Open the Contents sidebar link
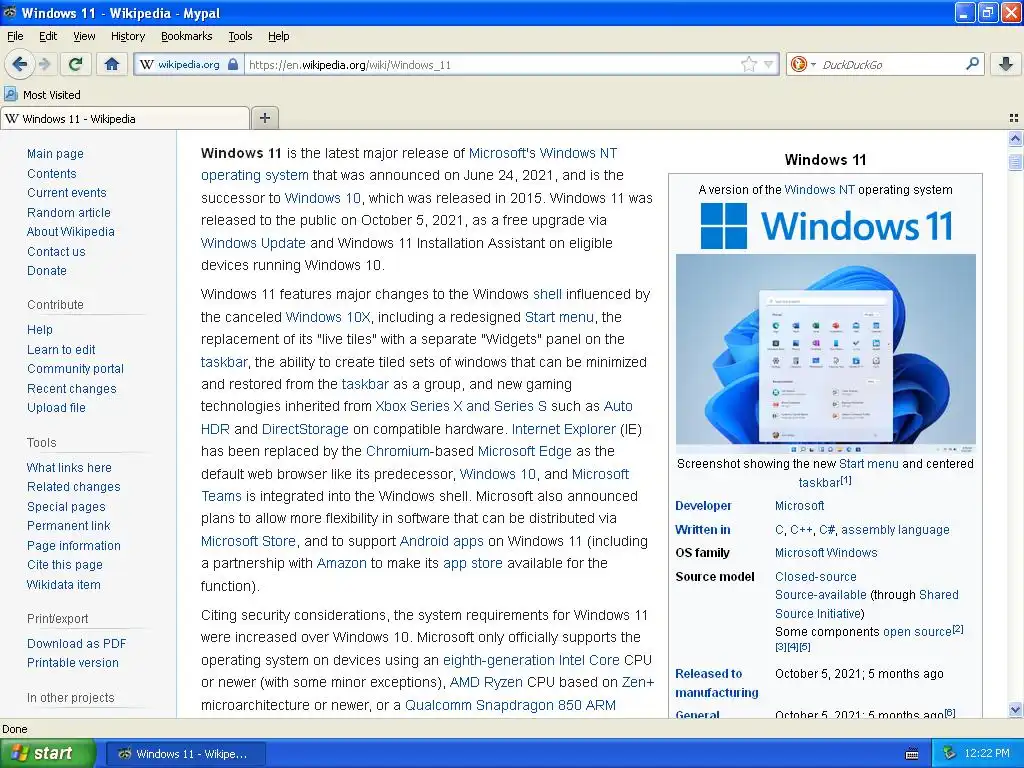Viewport: 1024px width, 768px height. (x=52, y=174)
